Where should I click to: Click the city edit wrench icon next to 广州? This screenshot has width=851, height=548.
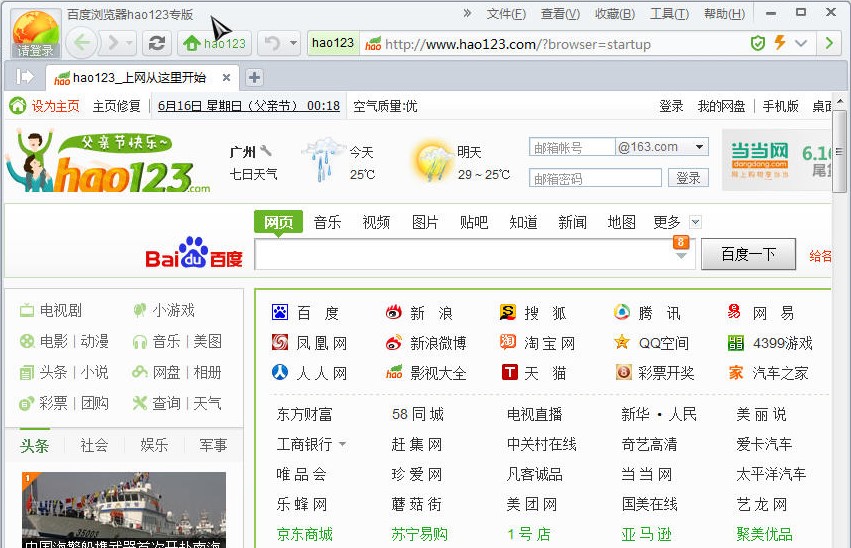265,151
